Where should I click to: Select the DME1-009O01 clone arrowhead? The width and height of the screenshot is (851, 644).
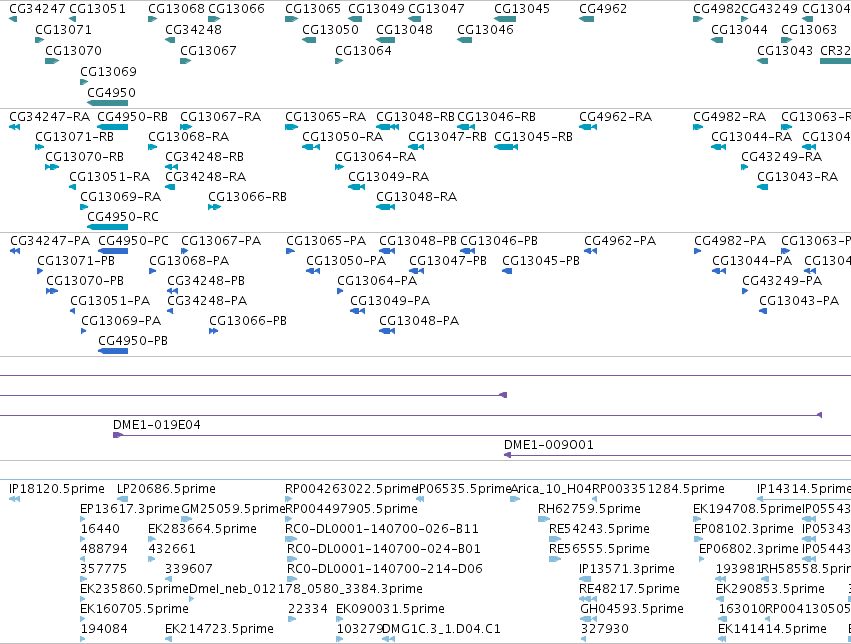click(507, 455)
